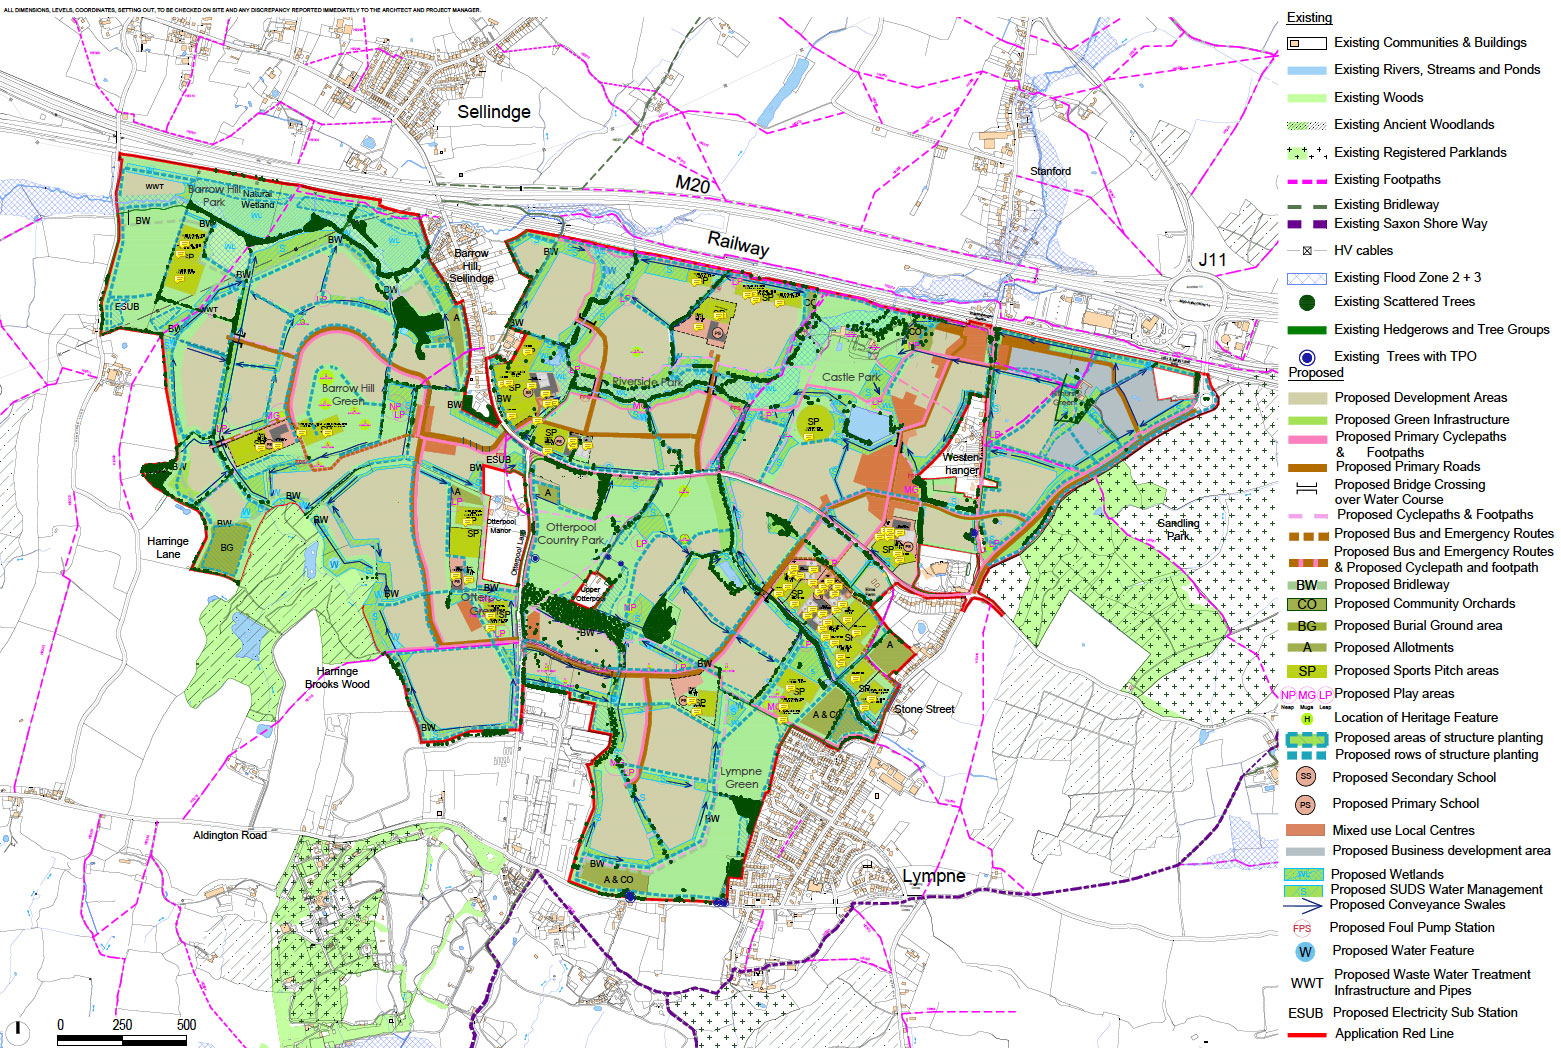Click the 'NP MG LP' play areas legend symbol

[1306, 696]
